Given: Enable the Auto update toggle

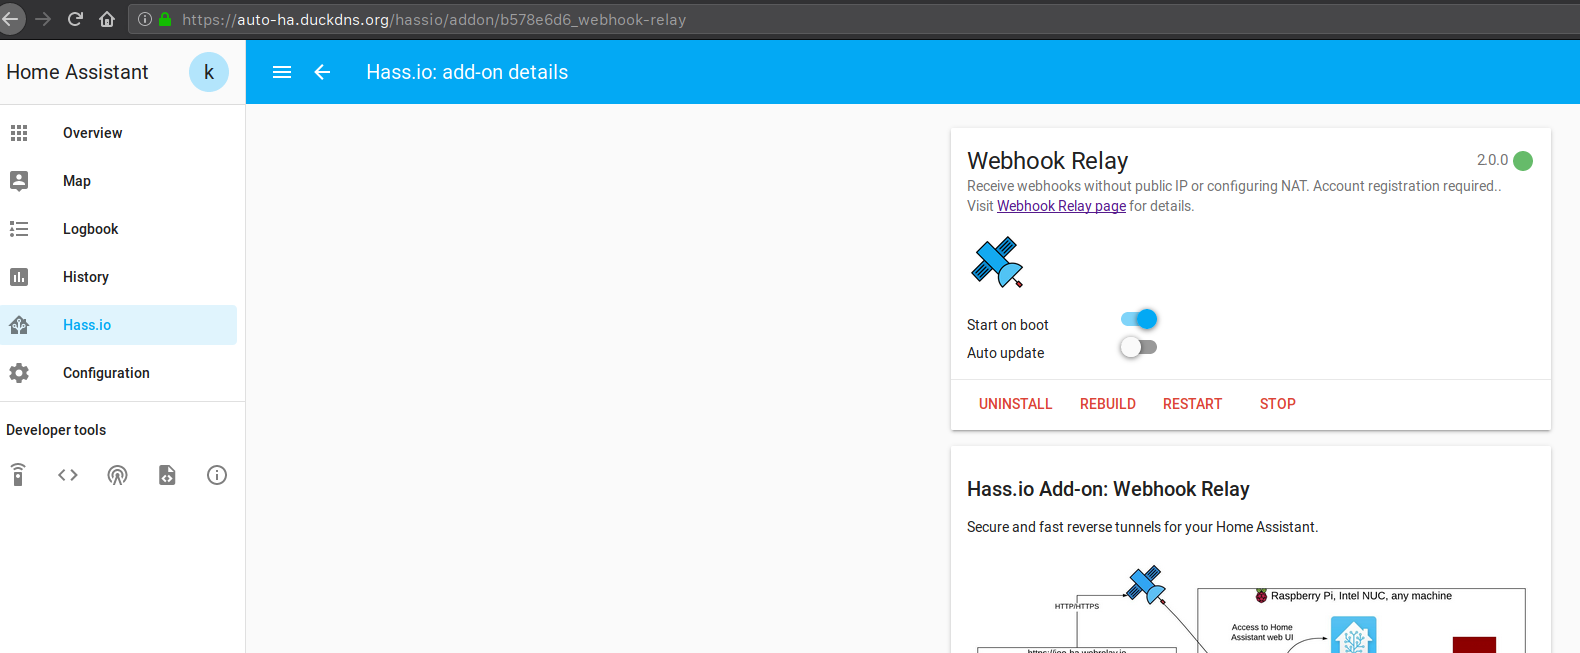Looking at the screenshot, I should point(1139,347).
